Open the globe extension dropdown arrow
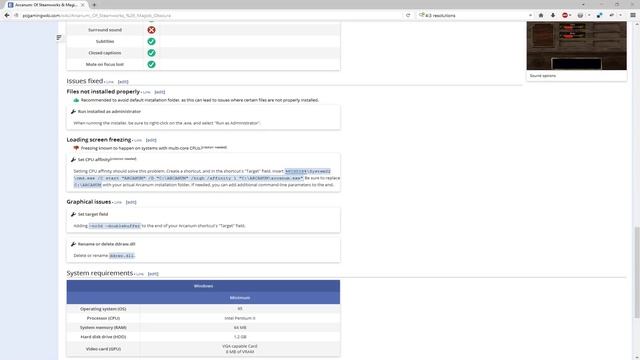 click(589, 15)
